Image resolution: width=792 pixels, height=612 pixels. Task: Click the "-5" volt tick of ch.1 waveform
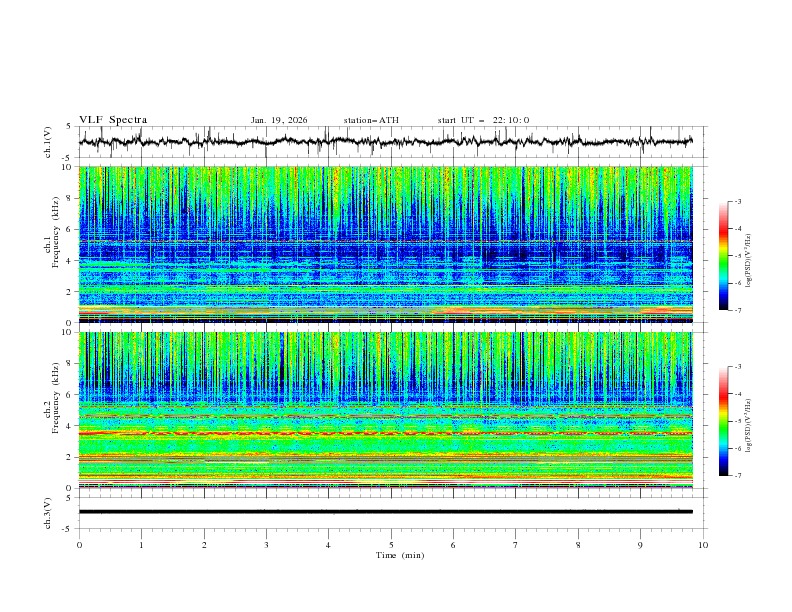tap(67, 157)
